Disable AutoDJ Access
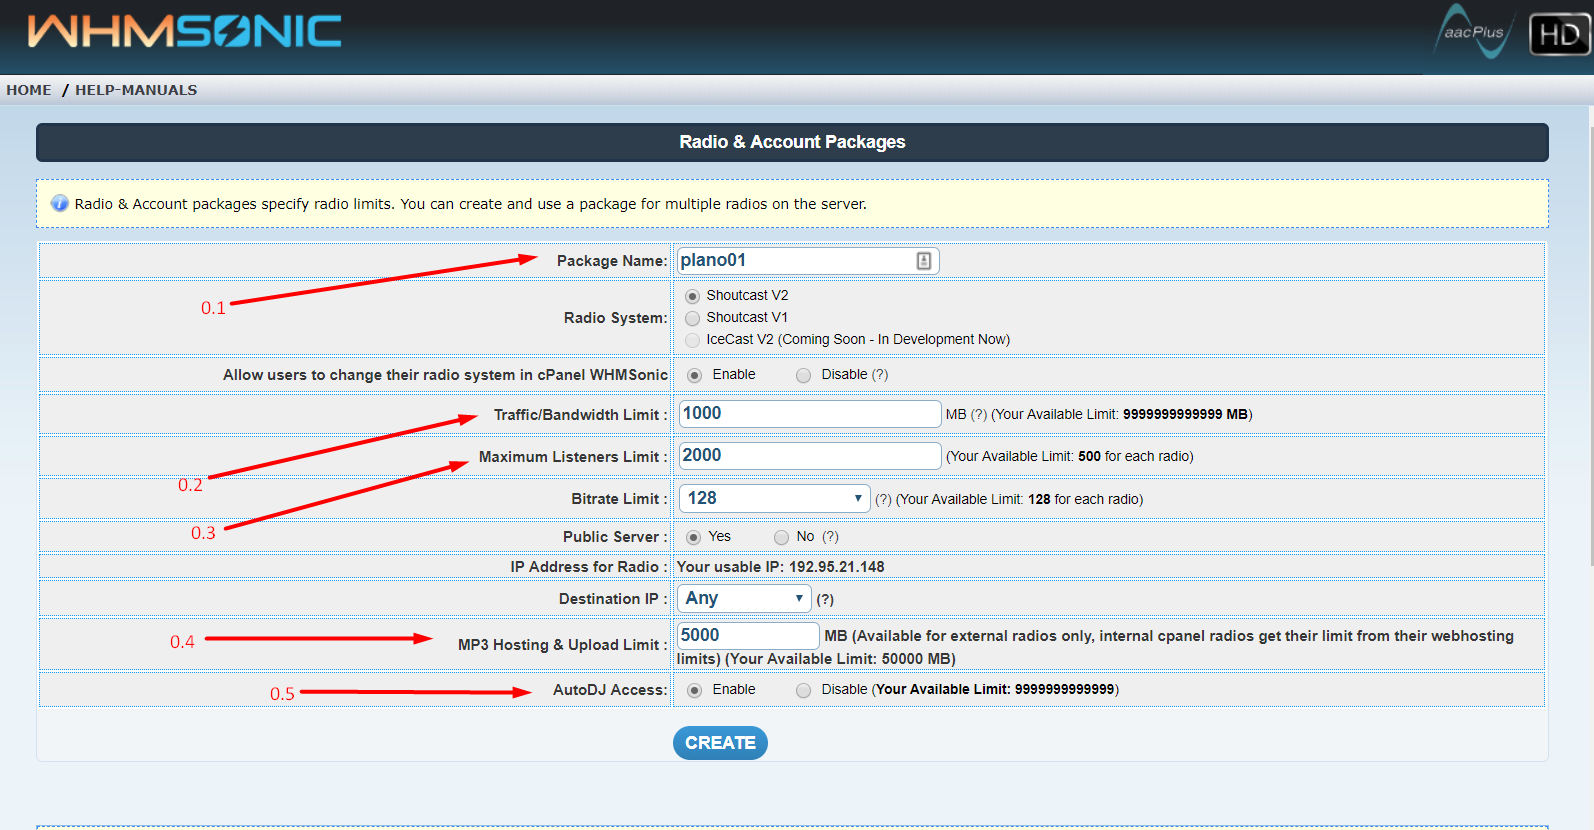 point(803,690)
